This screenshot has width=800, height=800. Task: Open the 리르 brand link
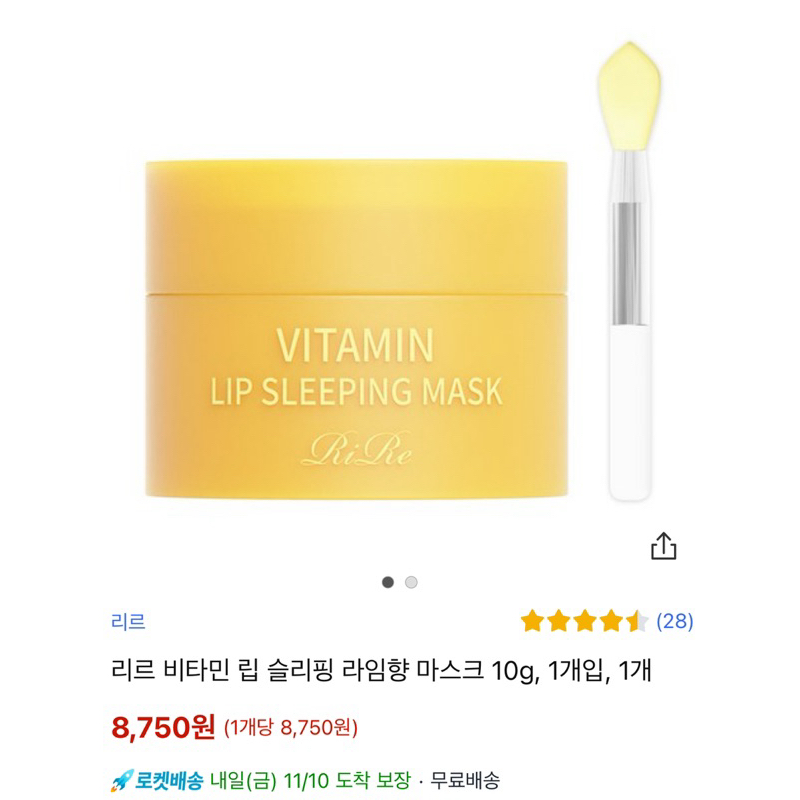128,621
